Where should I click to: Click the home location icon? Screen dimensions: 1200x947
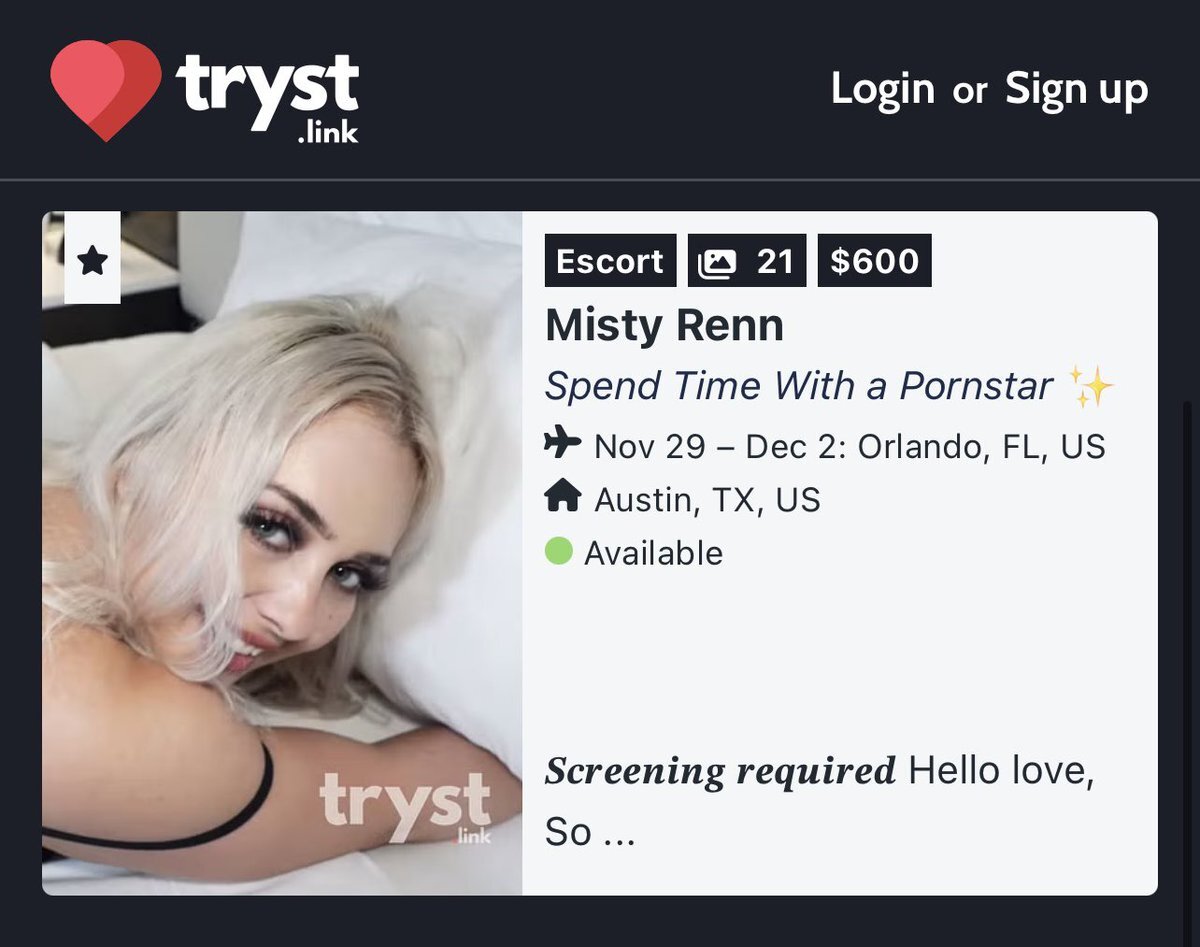click(x=563, y=496)
